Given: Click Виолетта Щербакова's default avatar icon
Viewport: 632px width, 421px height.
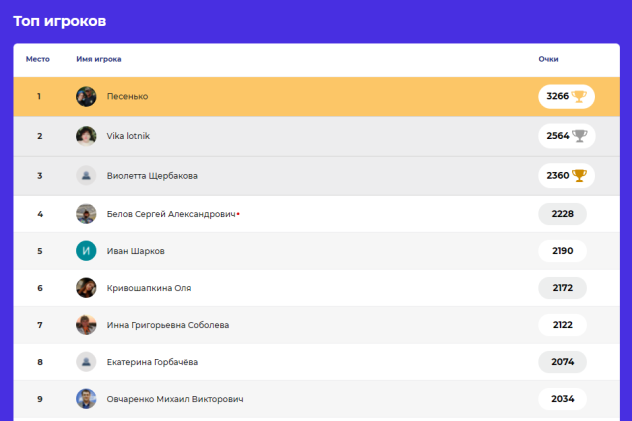Looking at the screenshot, I should 86,175.
